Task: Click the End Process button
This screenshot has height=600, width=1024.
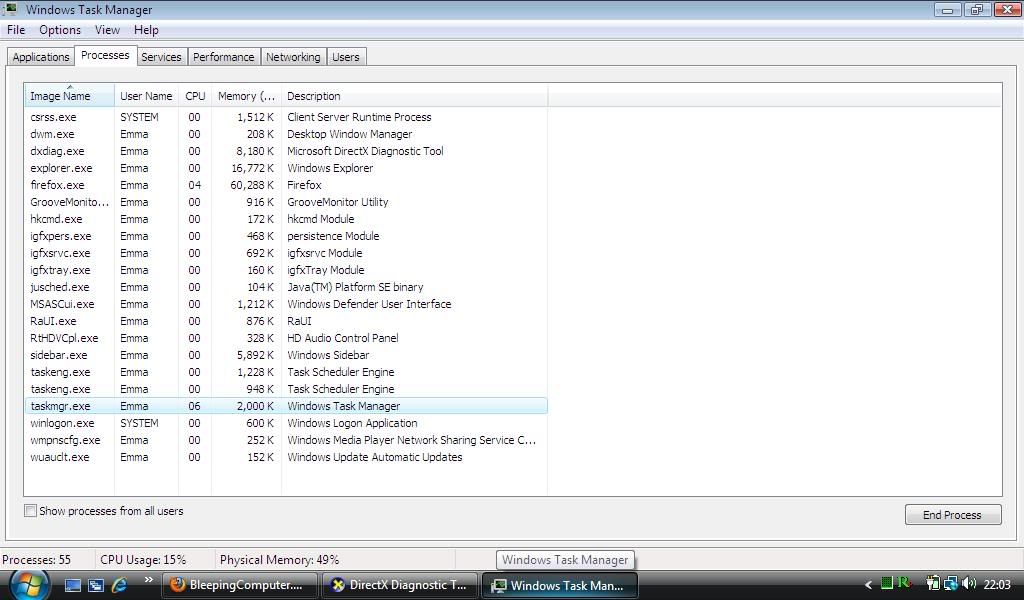Action: click(x=953, y=514)
